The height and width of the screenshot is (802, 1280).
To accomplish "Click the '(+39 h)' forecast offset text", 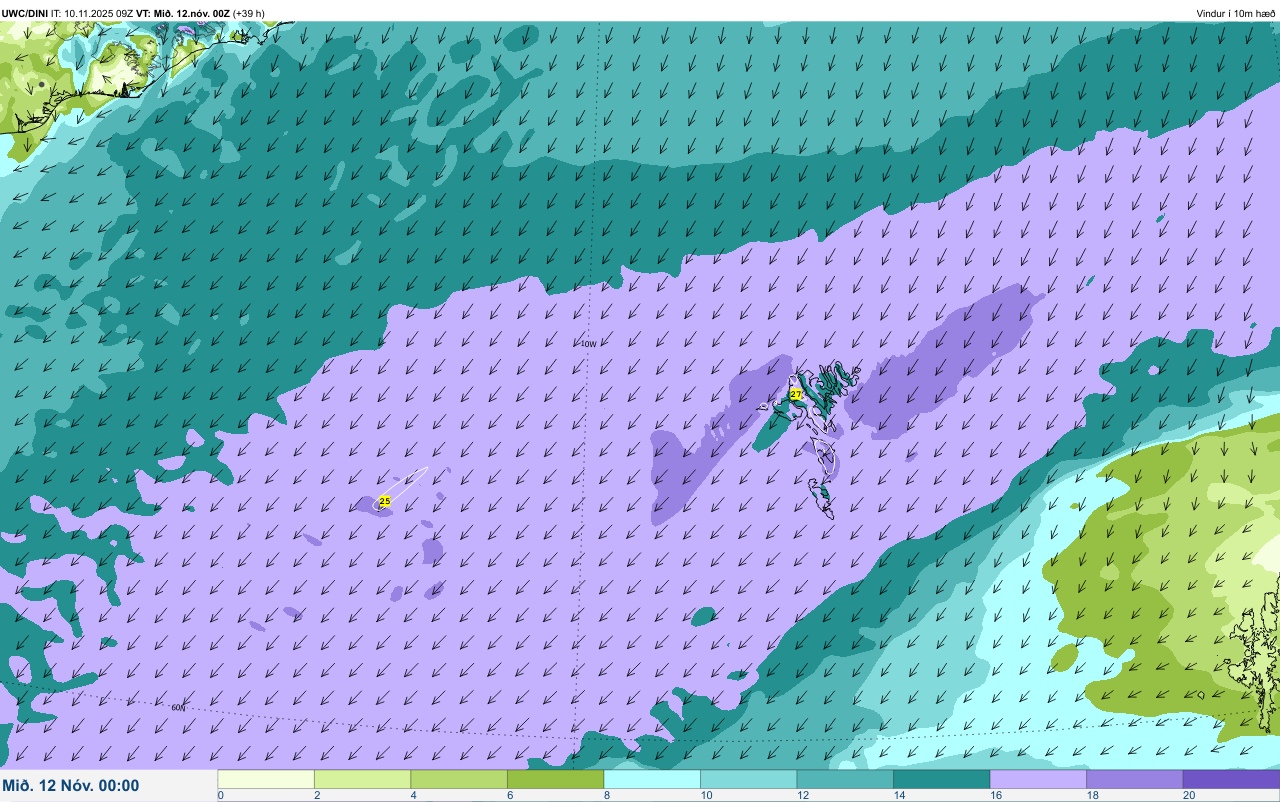I will [249, 13].
